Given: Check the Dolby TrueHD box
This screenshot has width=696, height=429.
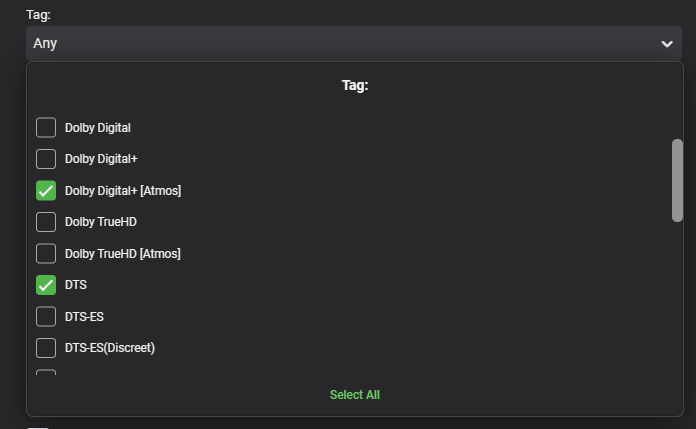Looking at the screenshot, I should [x=46, y=222].
